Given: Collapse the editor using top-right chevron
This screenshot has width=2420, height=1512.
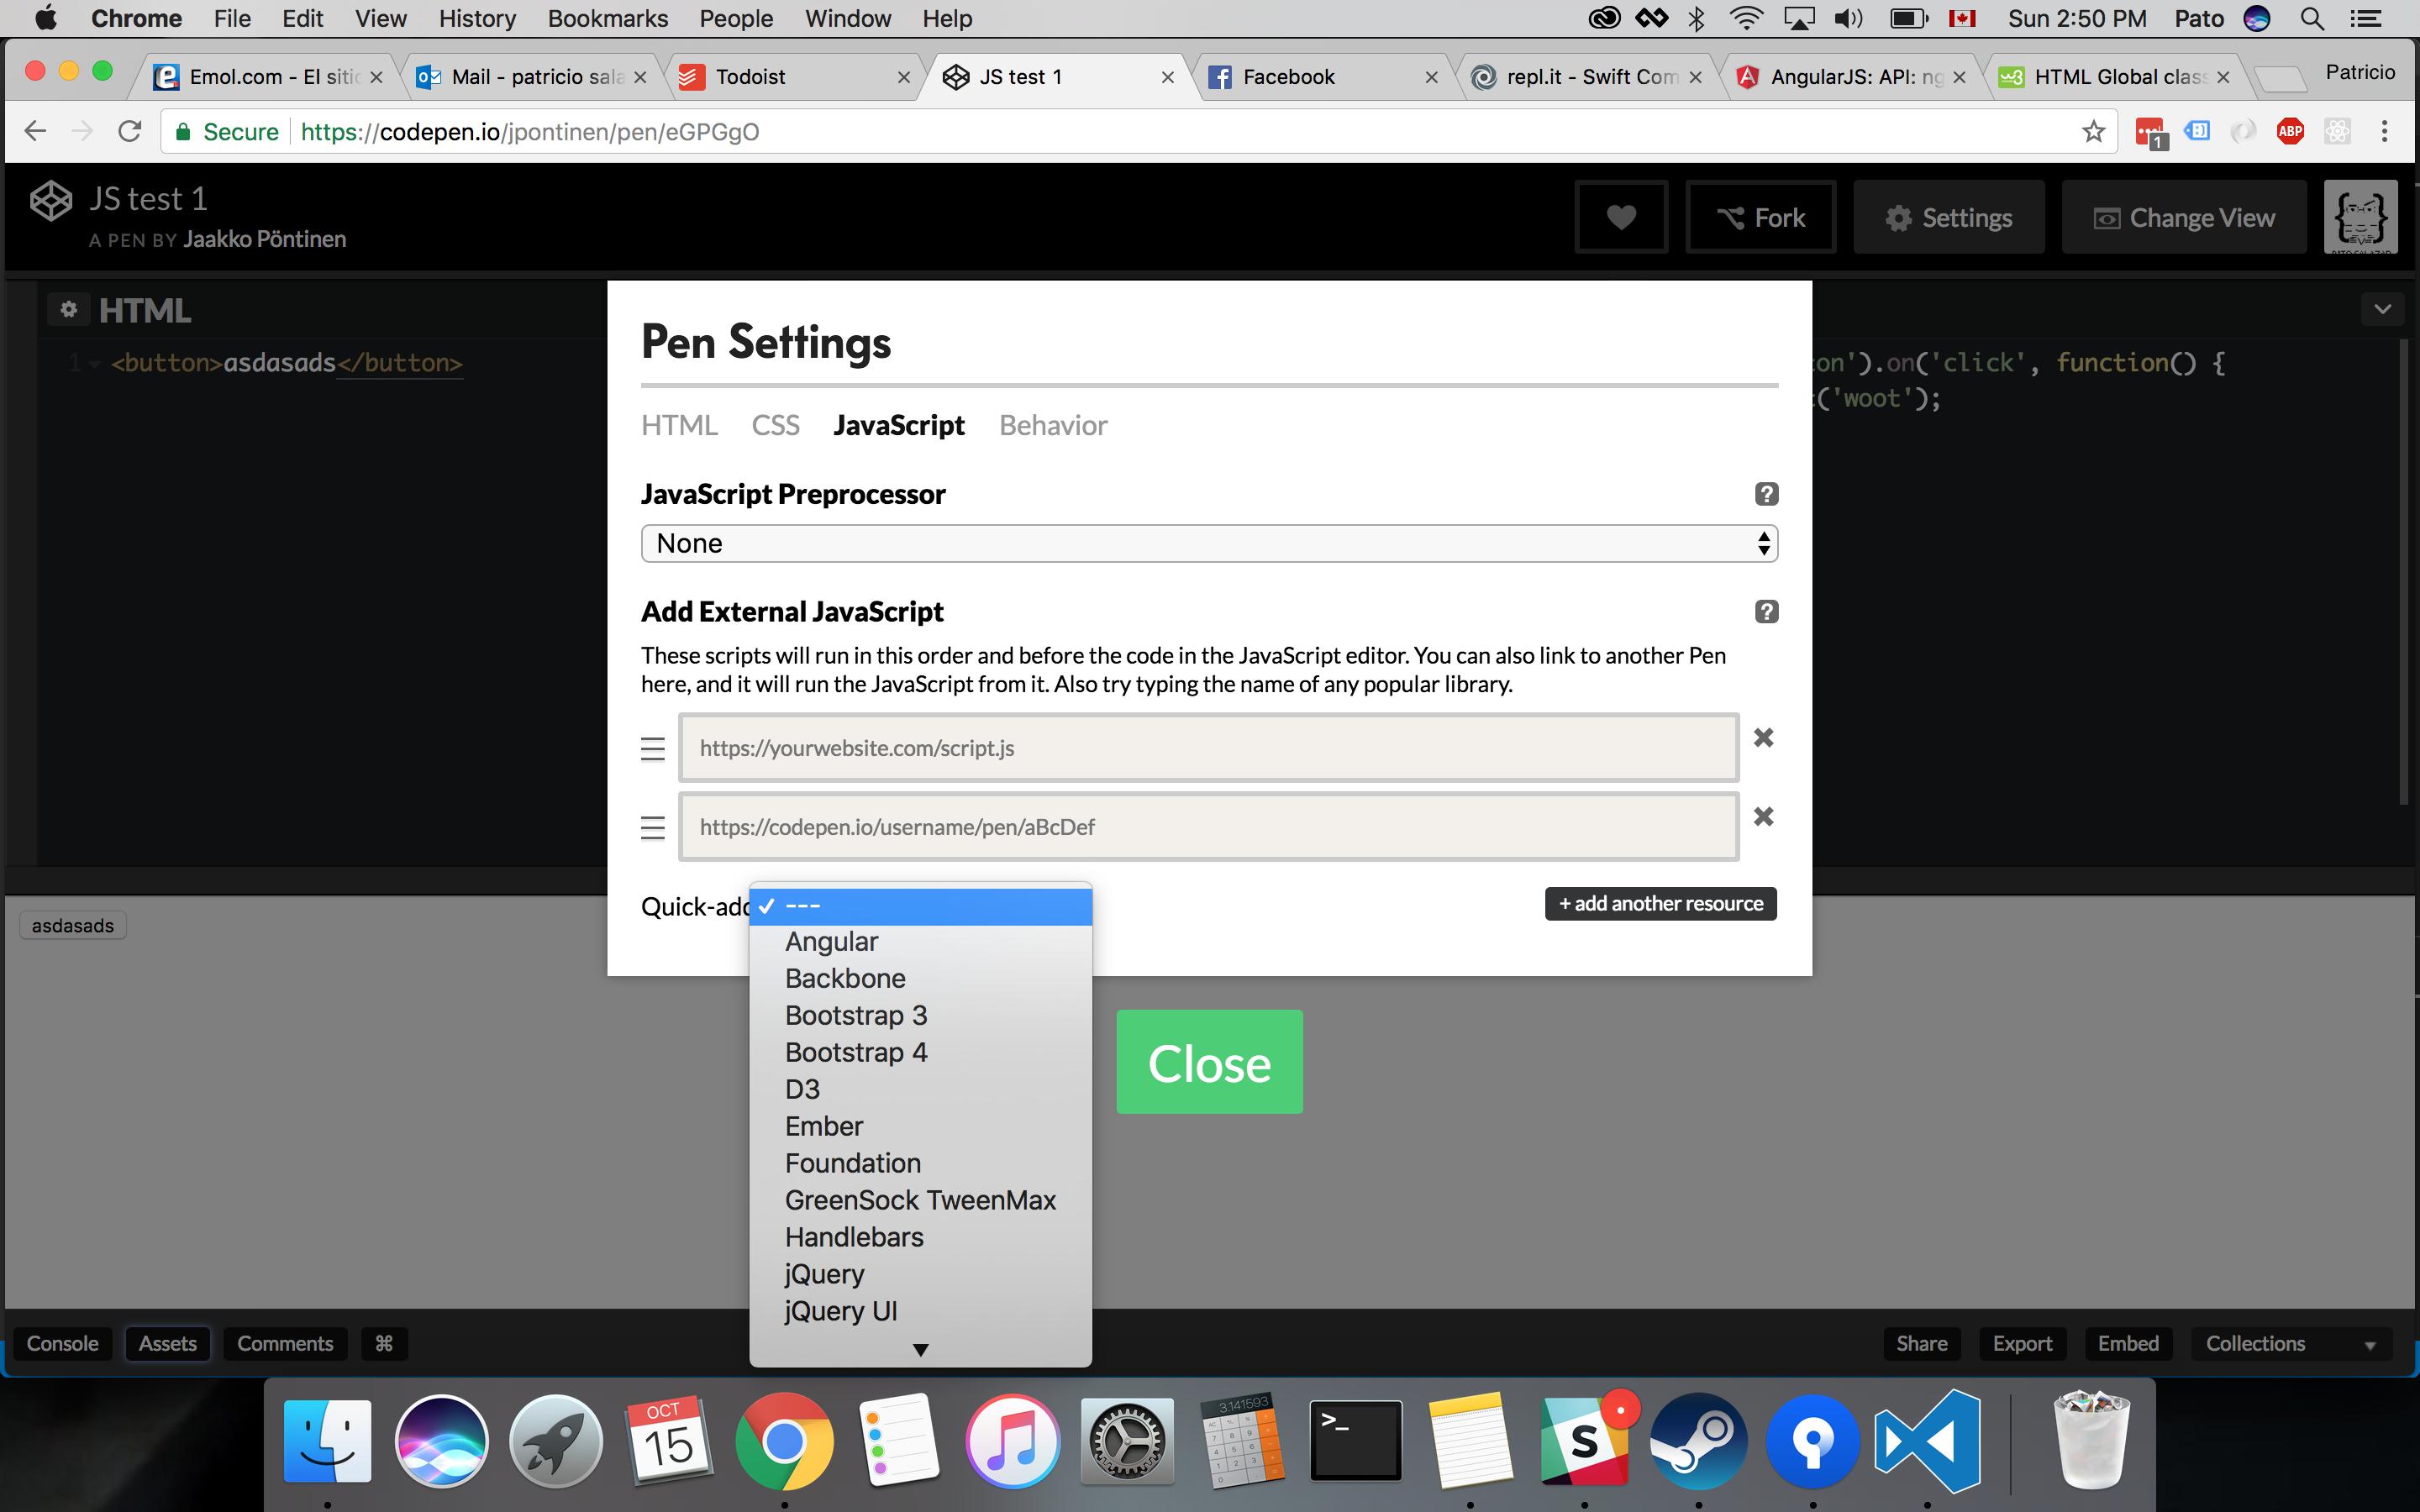Looking at the screenshot, I should 2382,309.
